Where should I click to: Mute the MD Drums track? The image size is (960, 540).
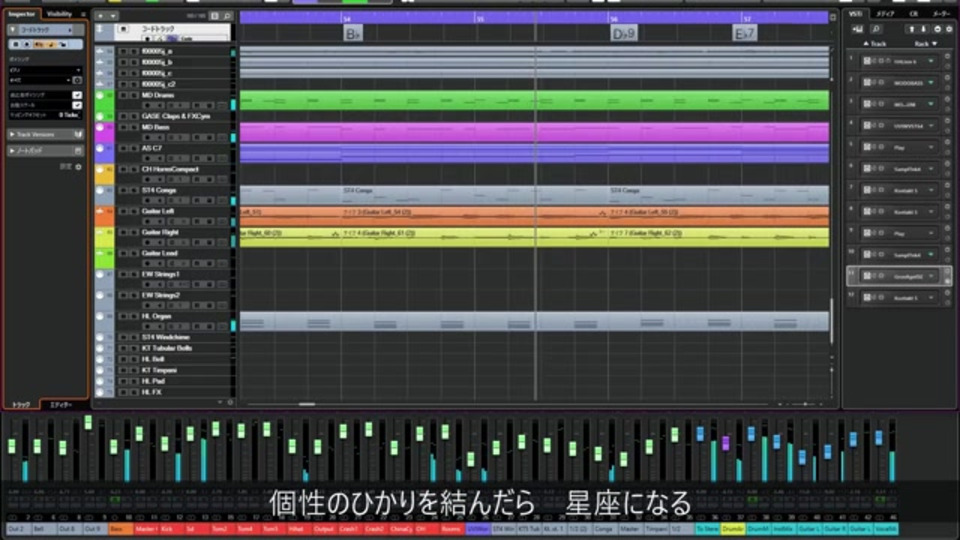(x=123, y=96)
